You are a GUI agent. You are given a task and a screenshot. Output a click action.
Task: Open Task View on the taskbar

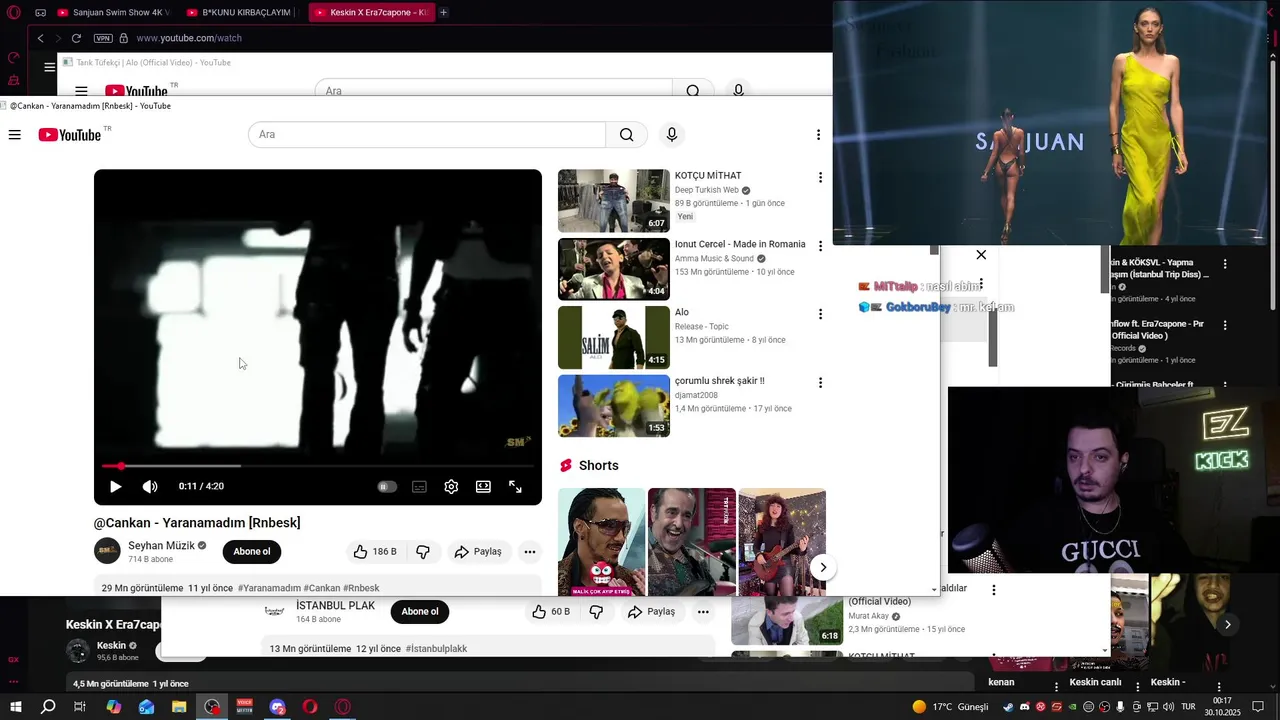click(80, 707)
